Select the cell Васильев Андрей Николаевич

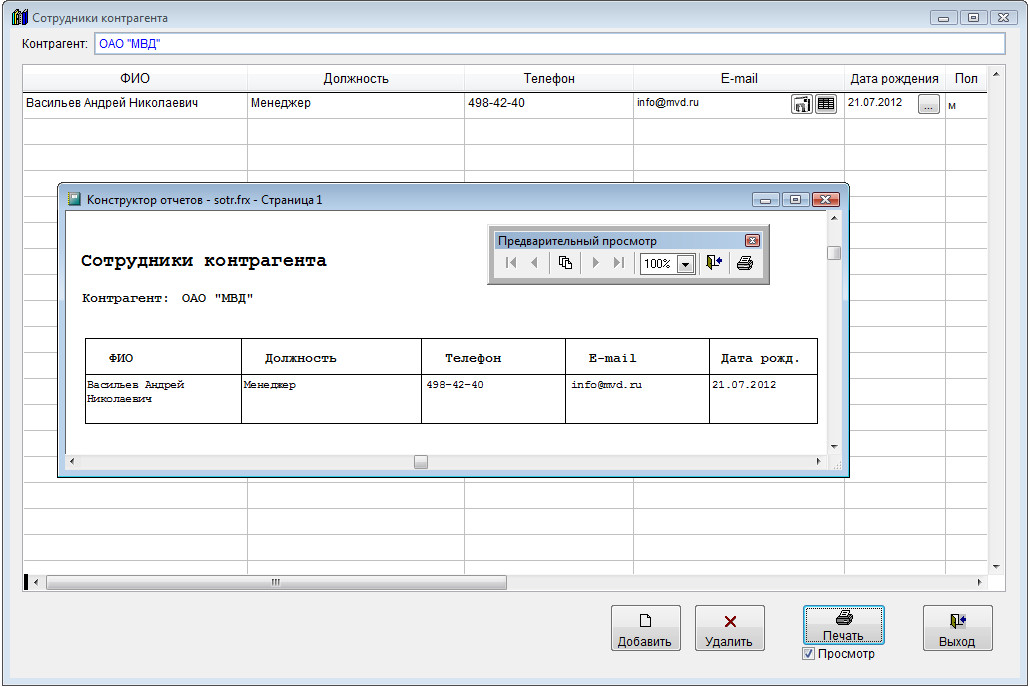point(135,105)
